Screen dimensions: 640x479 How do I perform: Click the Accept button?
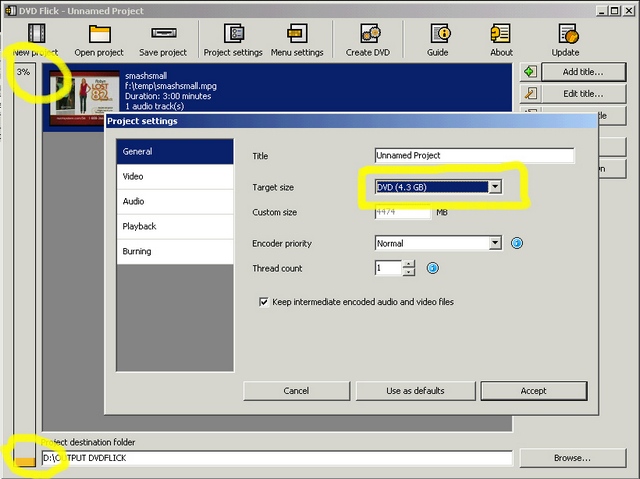[534, 391]
